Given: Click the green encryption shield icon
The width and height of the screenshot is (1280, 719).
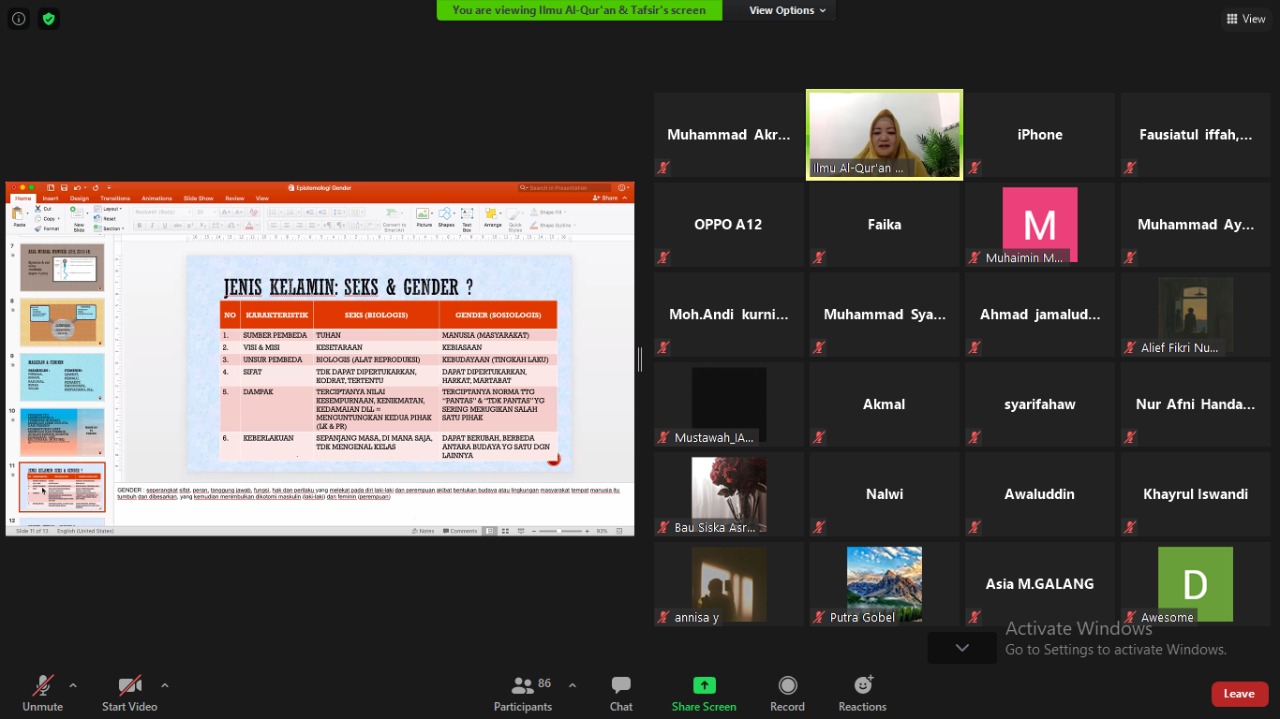Looking at the screenshot, I should 48,18.
